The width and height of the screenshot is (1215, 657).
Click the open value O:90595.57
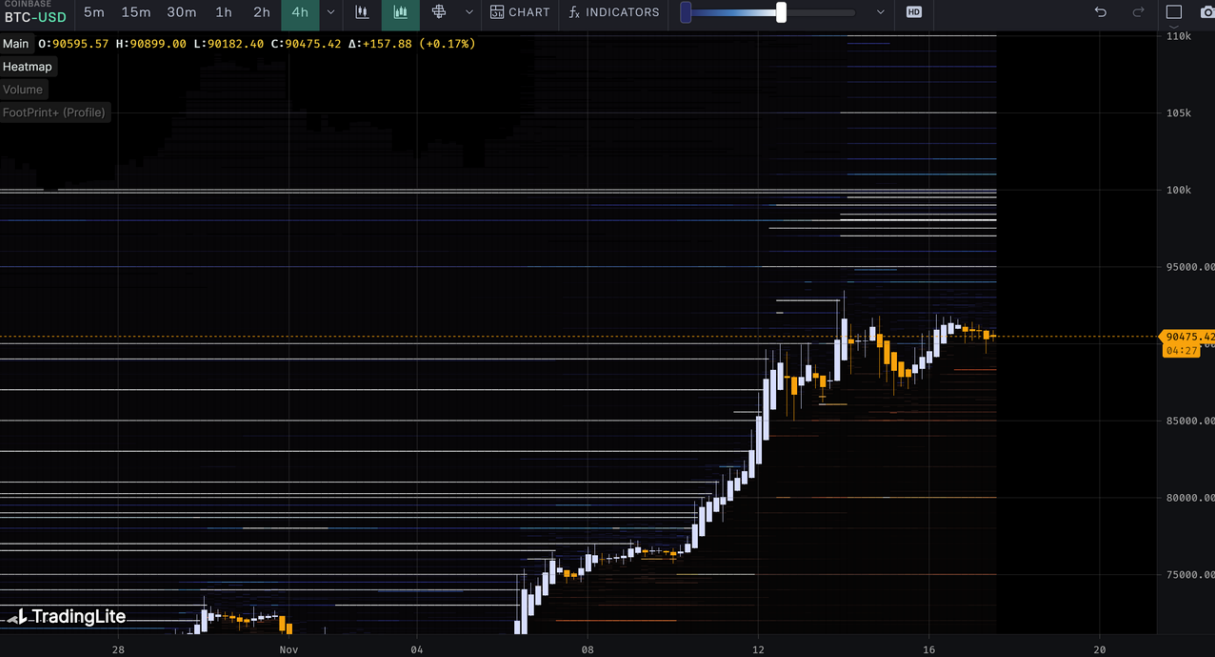[x=74, y=44]
